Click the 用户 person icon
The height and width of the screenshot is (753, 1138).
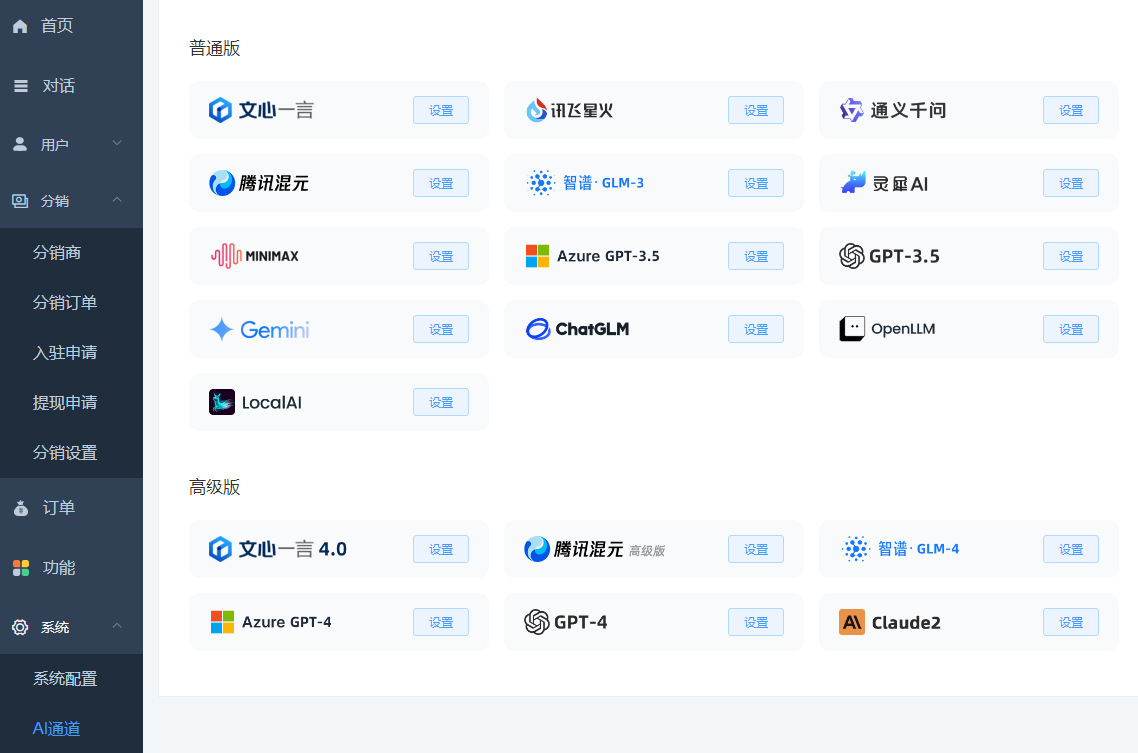coord(20,144)
